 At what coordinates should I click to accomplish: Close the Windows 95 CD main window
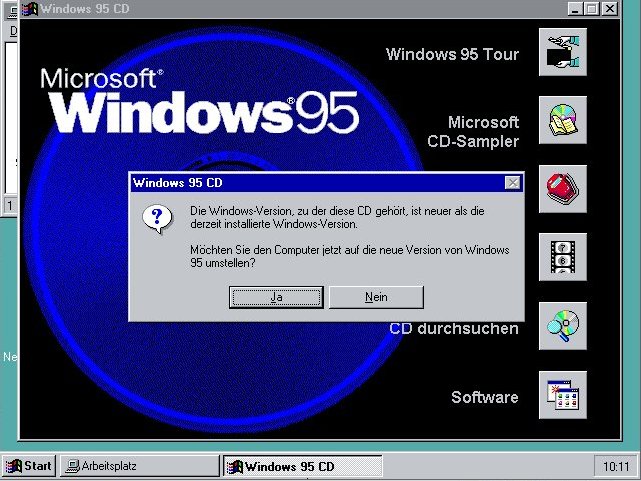click(610, 9)
